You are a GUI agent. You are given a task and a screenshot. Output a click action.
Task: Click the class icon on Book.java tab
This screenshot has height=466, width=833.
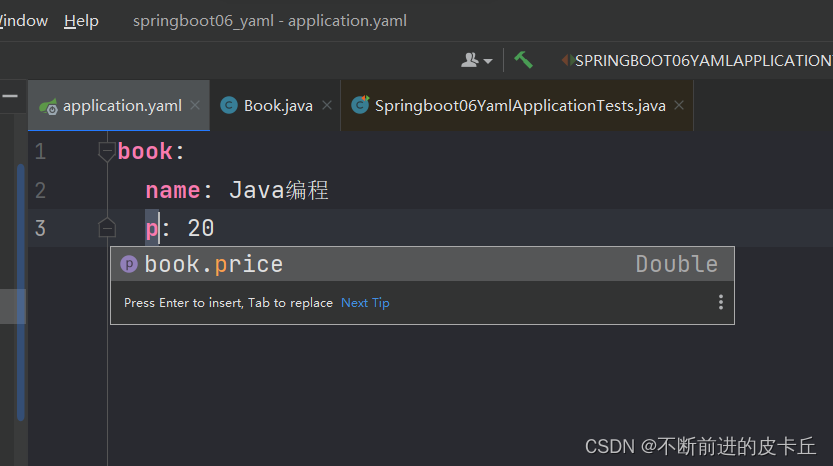(229, 105)
